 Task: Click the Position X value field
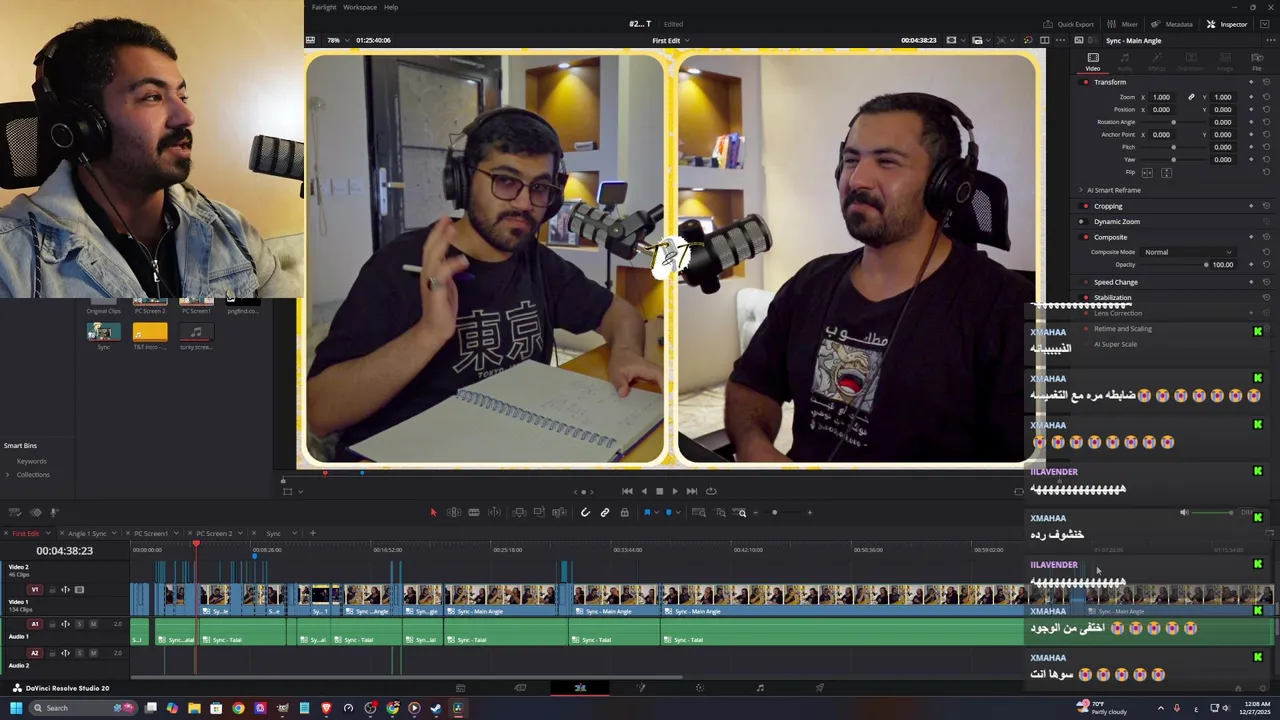1161,109
